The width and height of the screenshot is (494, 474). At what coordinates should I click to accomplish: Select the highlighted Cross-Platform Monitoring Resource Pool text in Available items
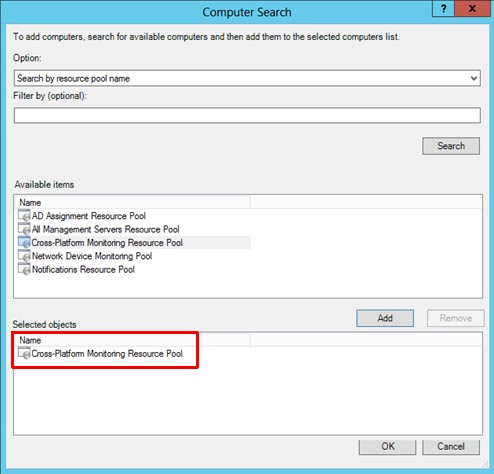point(107,243)
